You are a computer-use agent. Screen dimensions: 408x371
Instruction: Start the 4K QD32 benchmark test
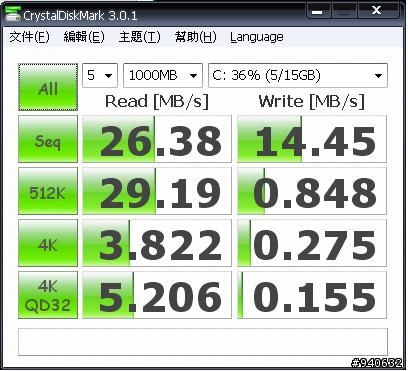click(48, 295)
